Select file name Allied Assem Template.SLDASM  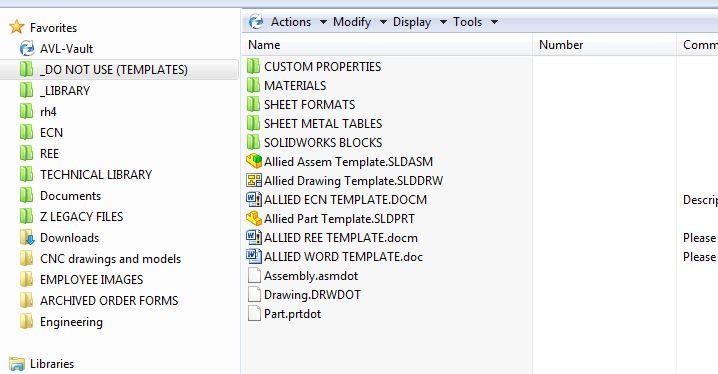click(x=348, y=162)
